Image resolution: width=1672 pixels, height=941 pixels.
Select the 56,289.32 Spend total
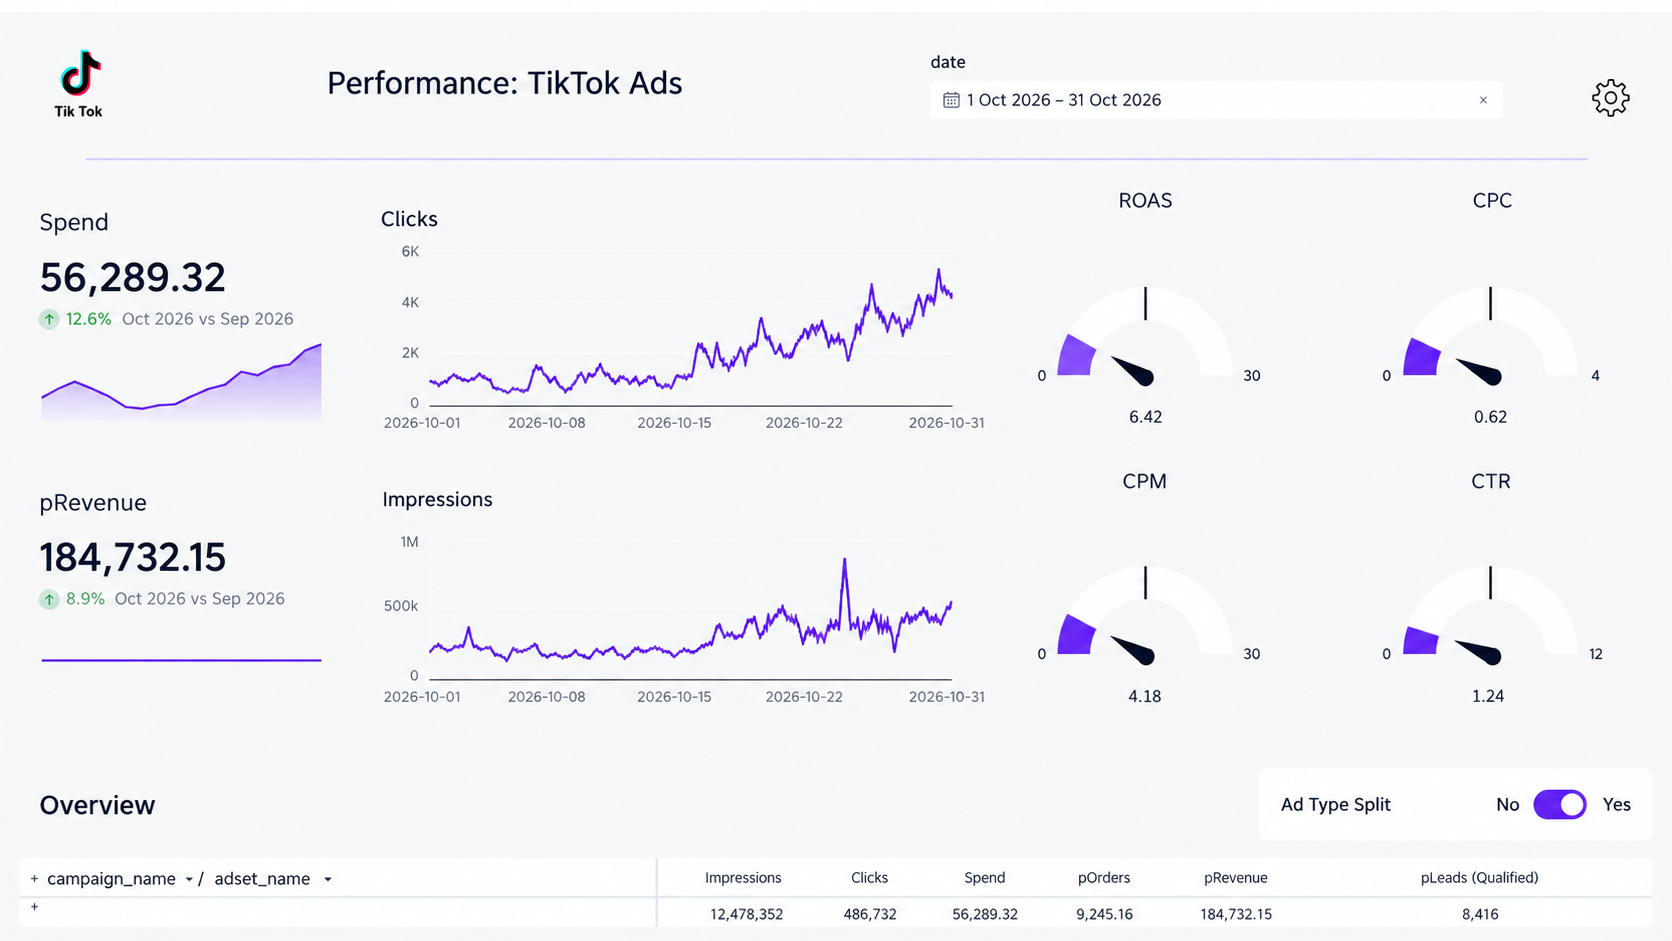tap(133, 278)
